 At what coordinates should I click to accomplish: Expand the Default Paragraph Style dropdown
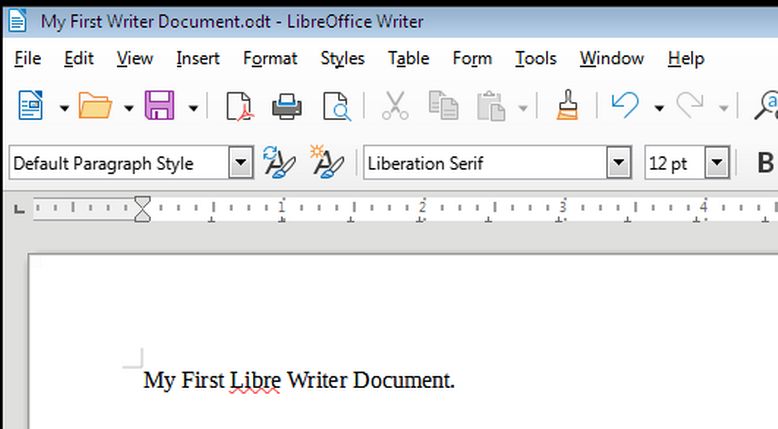[241, 163]
